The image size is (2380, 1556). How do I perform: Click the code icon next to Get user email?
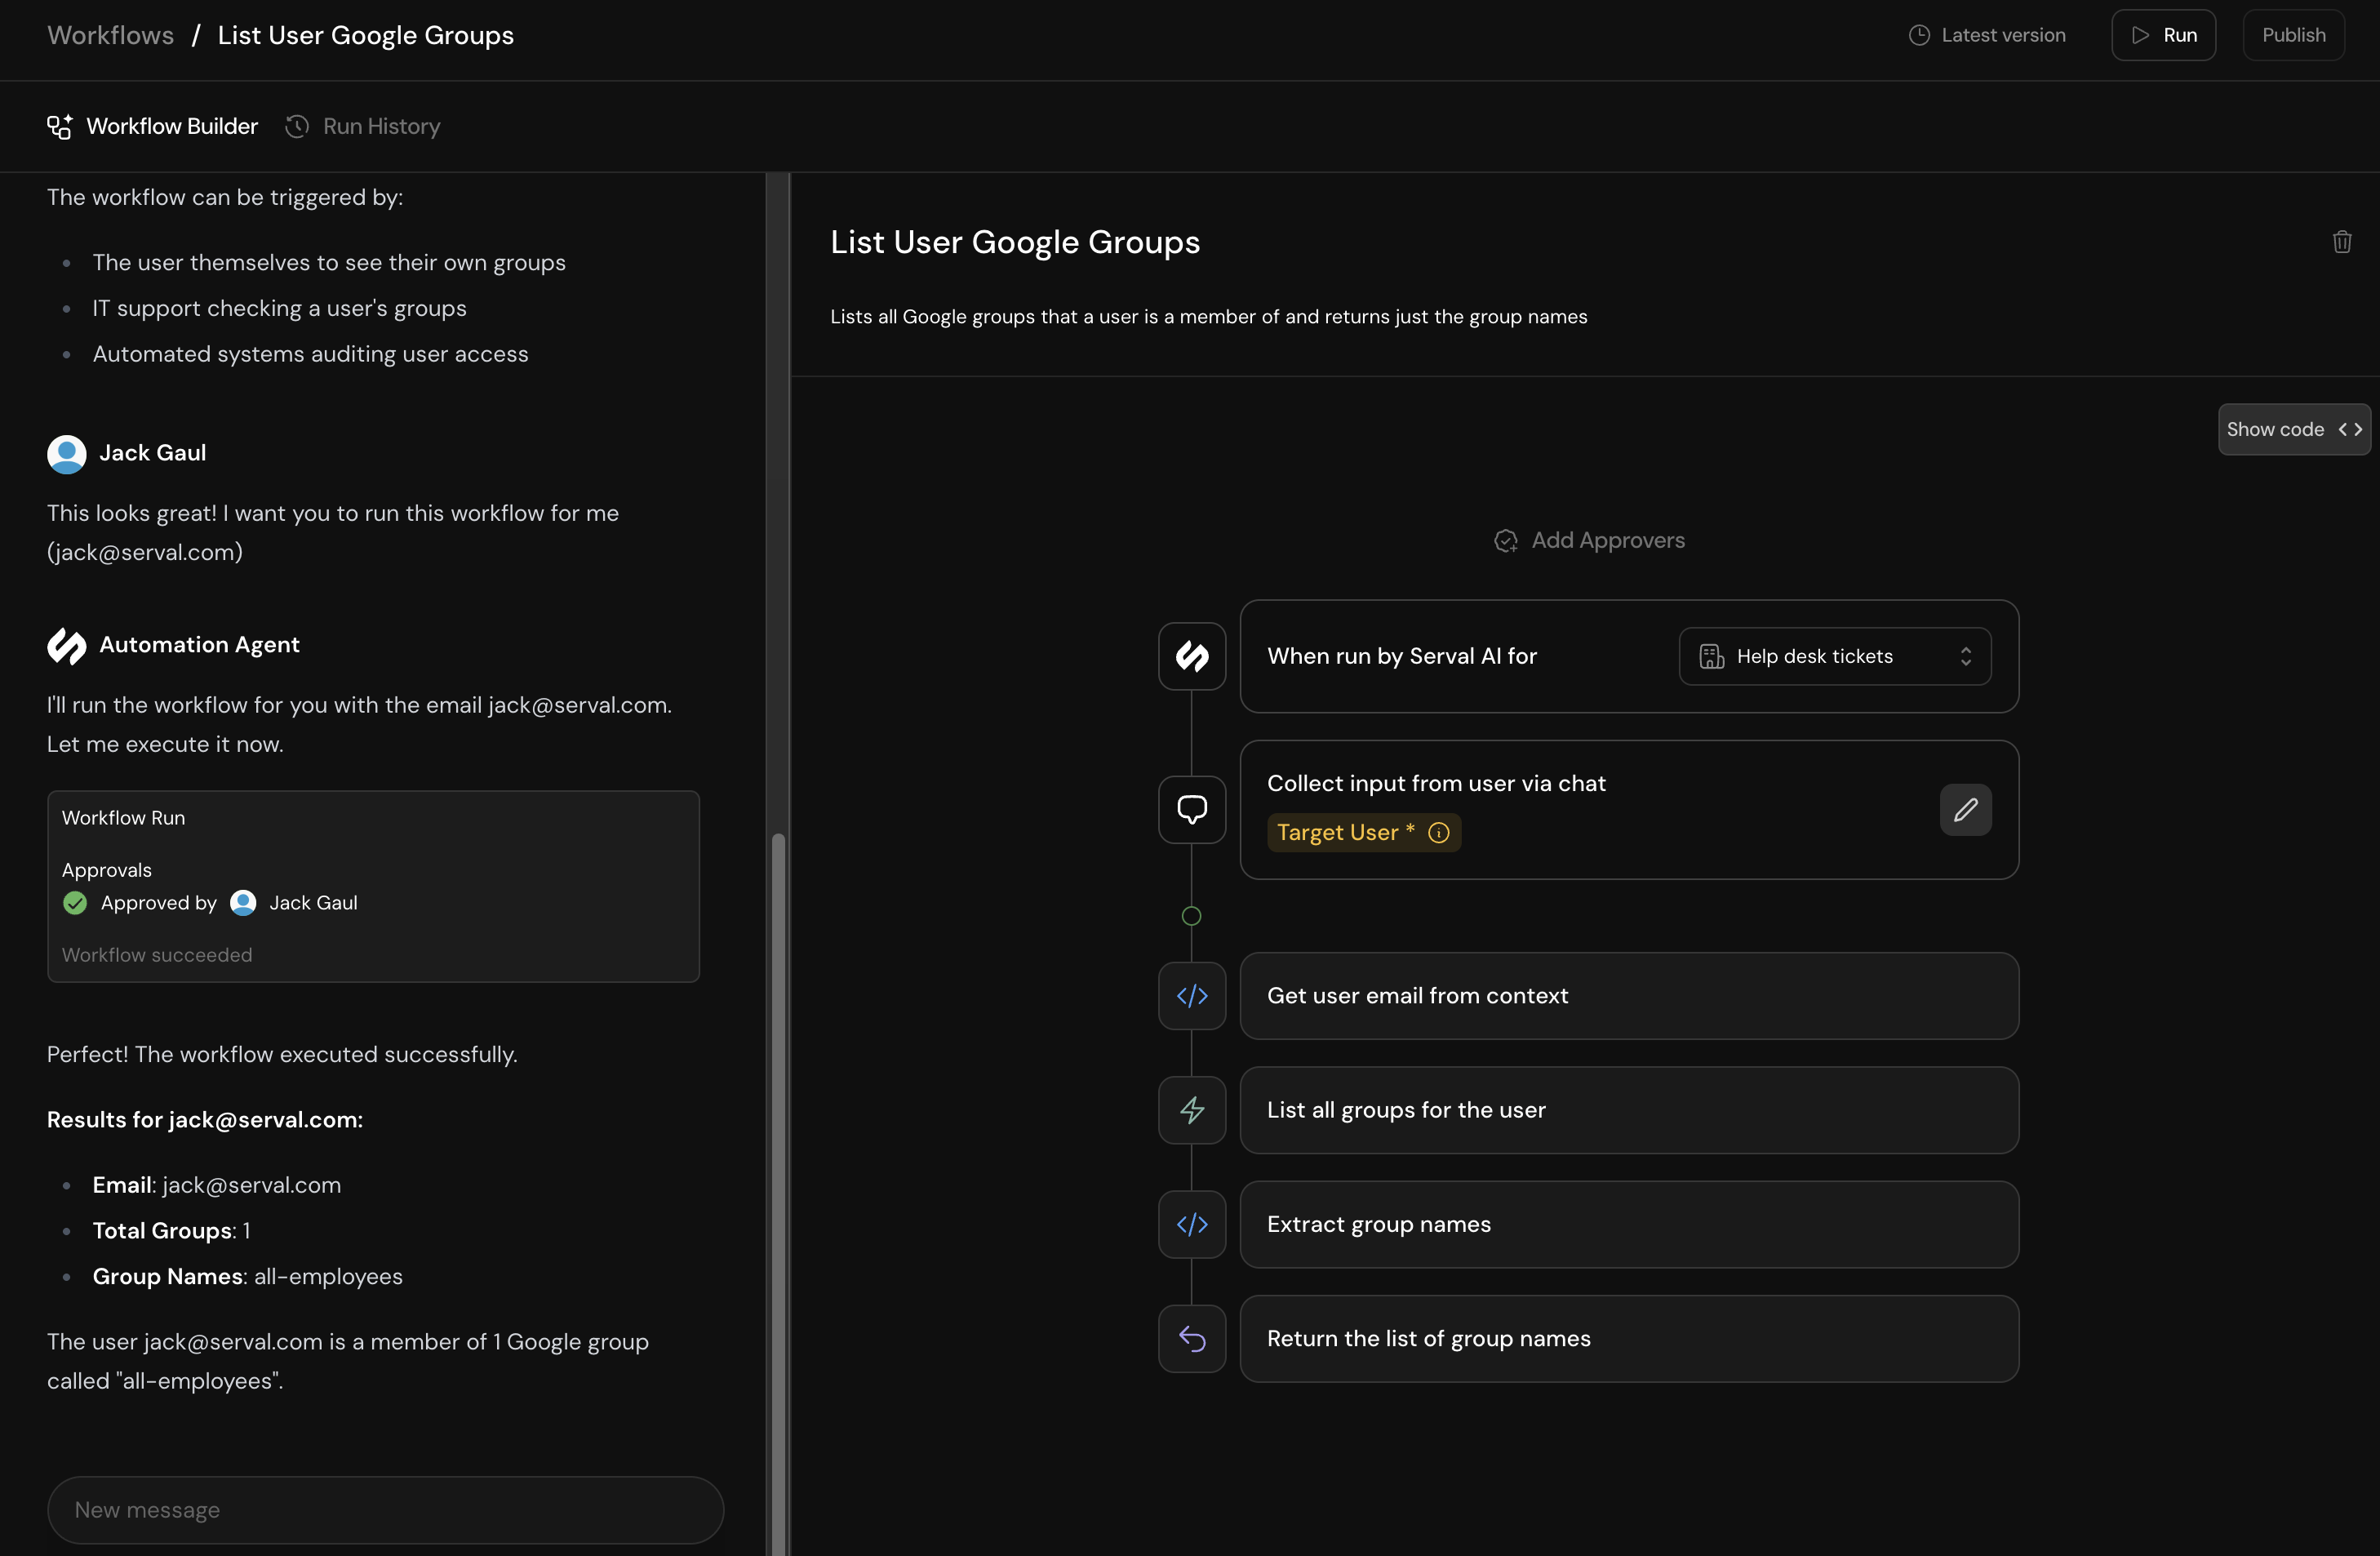(1191, 995)
